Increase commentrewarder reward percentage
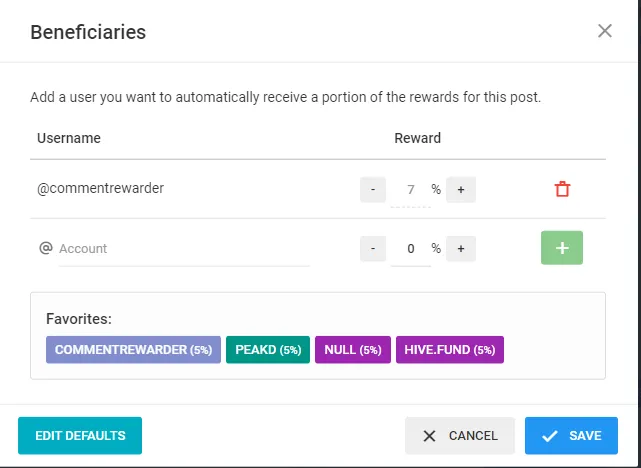This screenshot has height=468, width=641. pyautogui.click(x=461, y=189)
